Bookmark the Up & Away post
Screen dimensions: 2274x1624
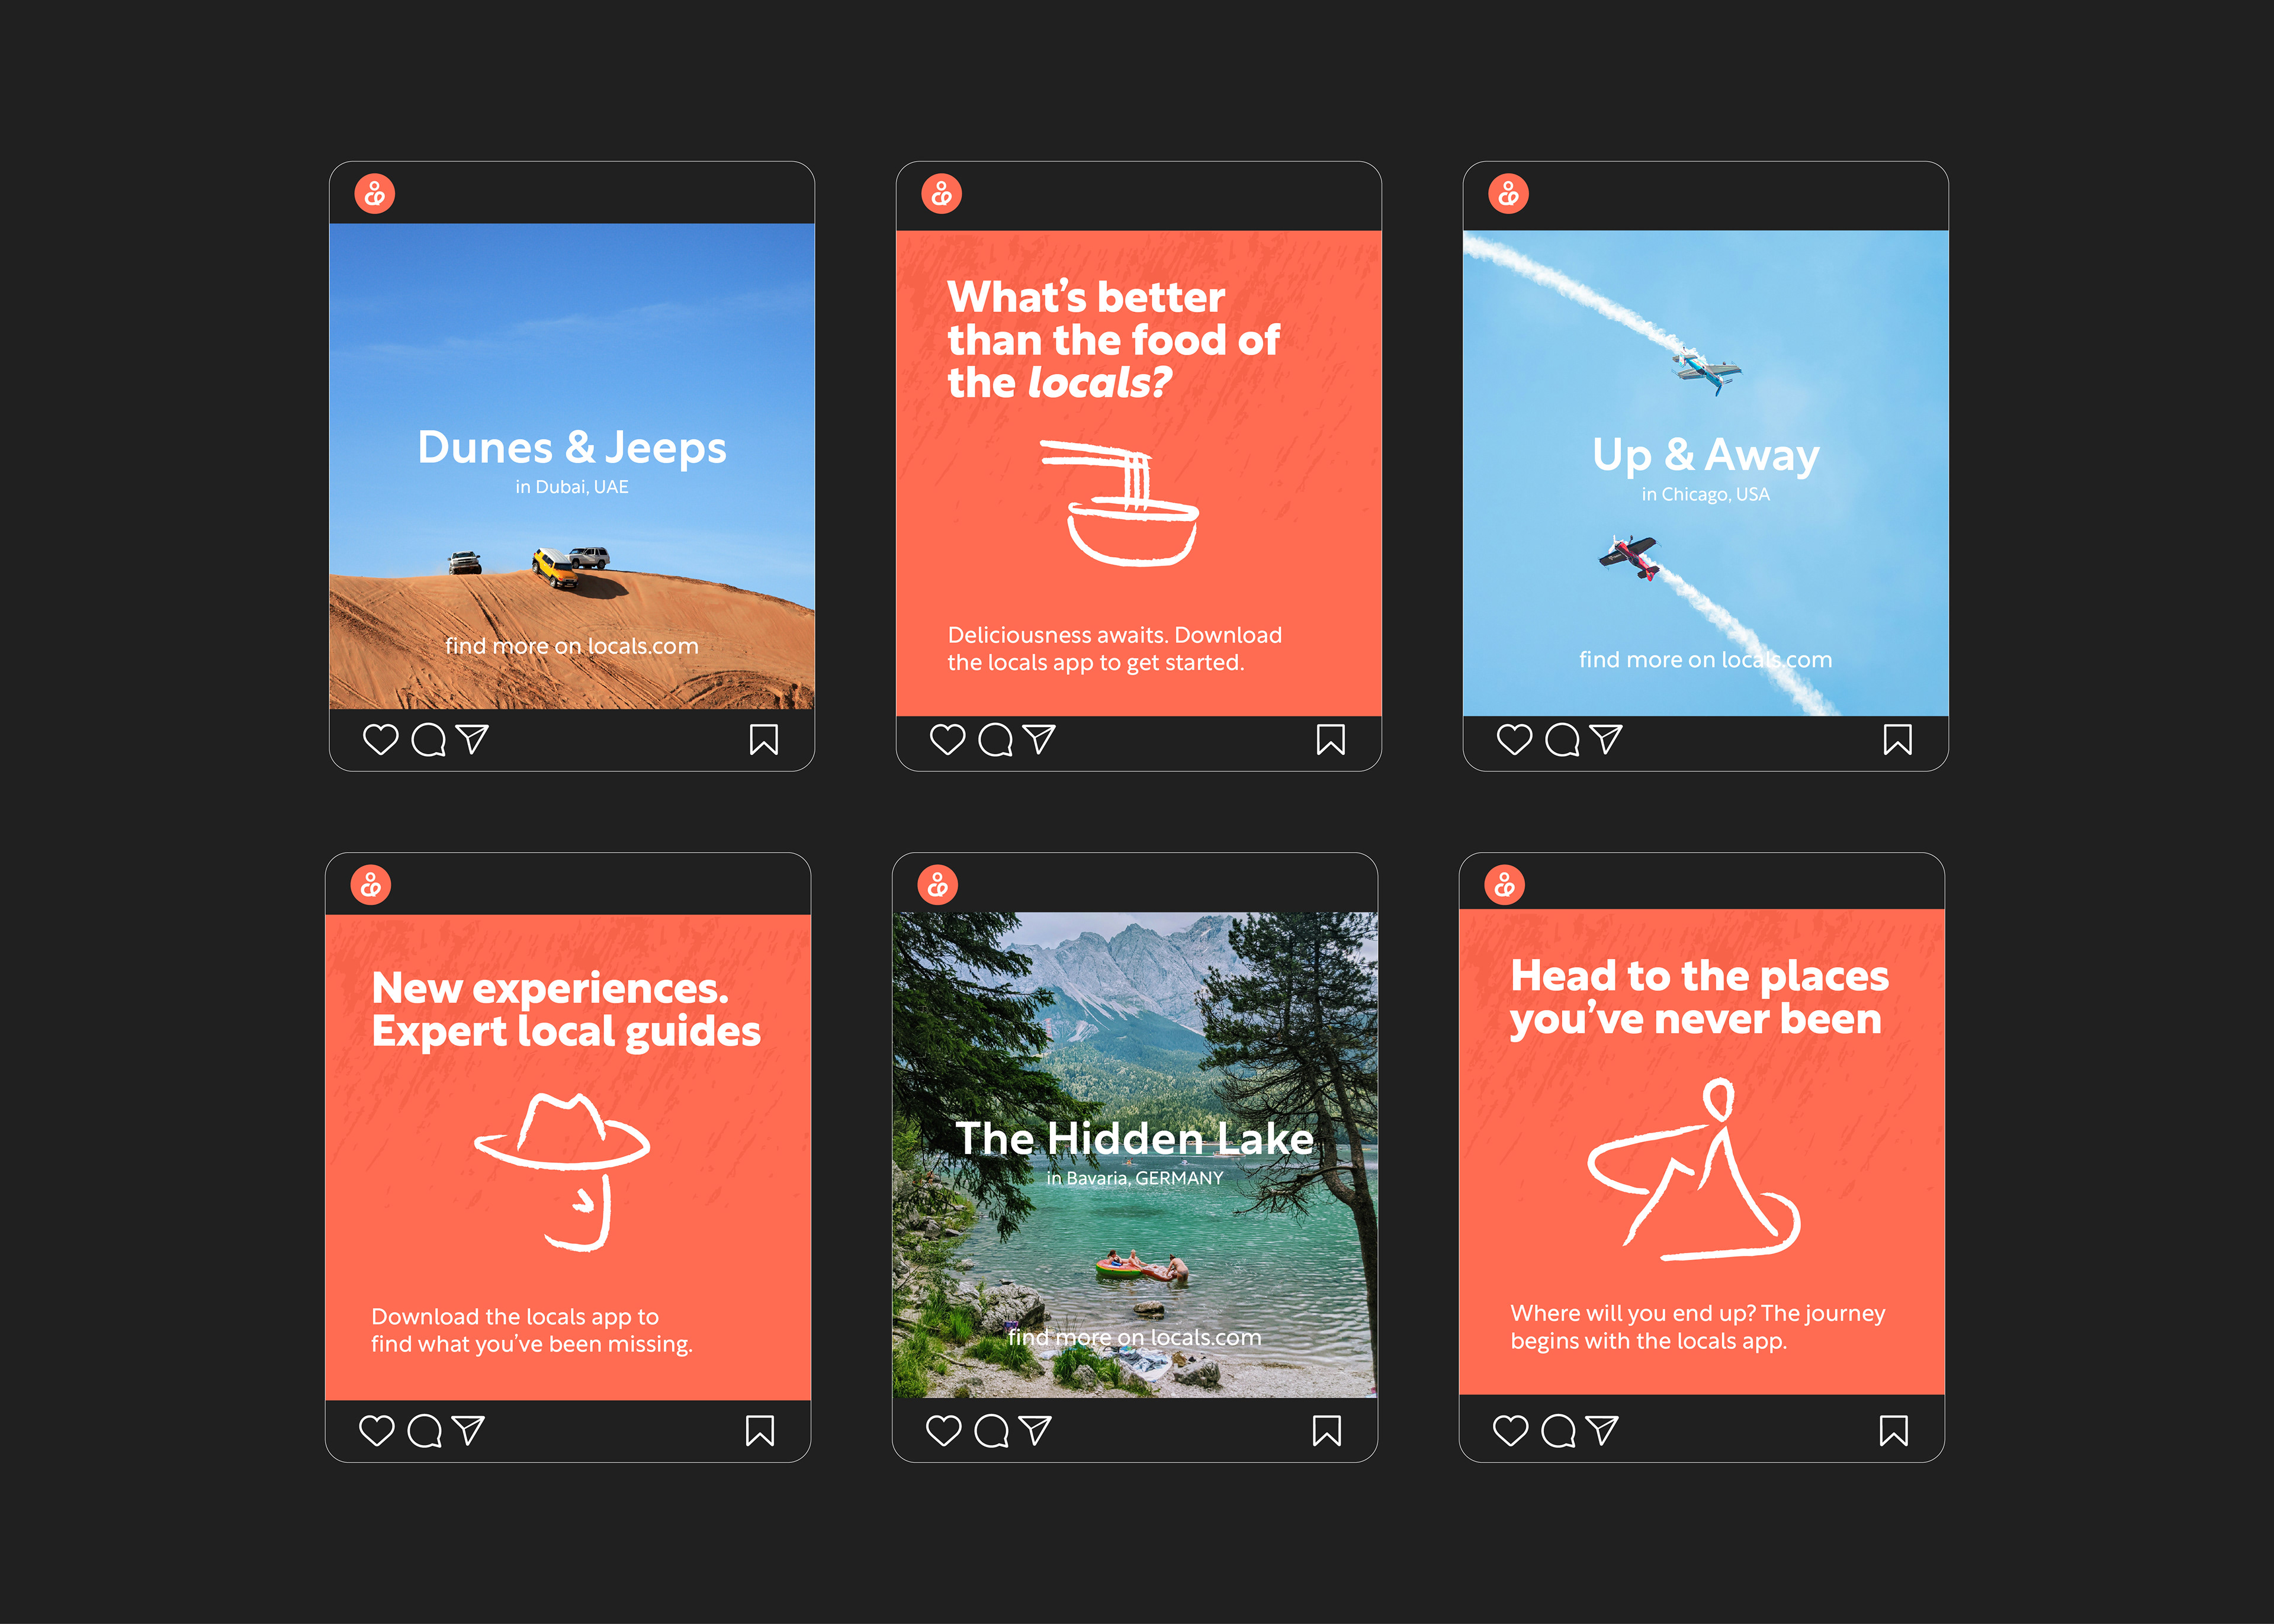tap(1897, 740)
